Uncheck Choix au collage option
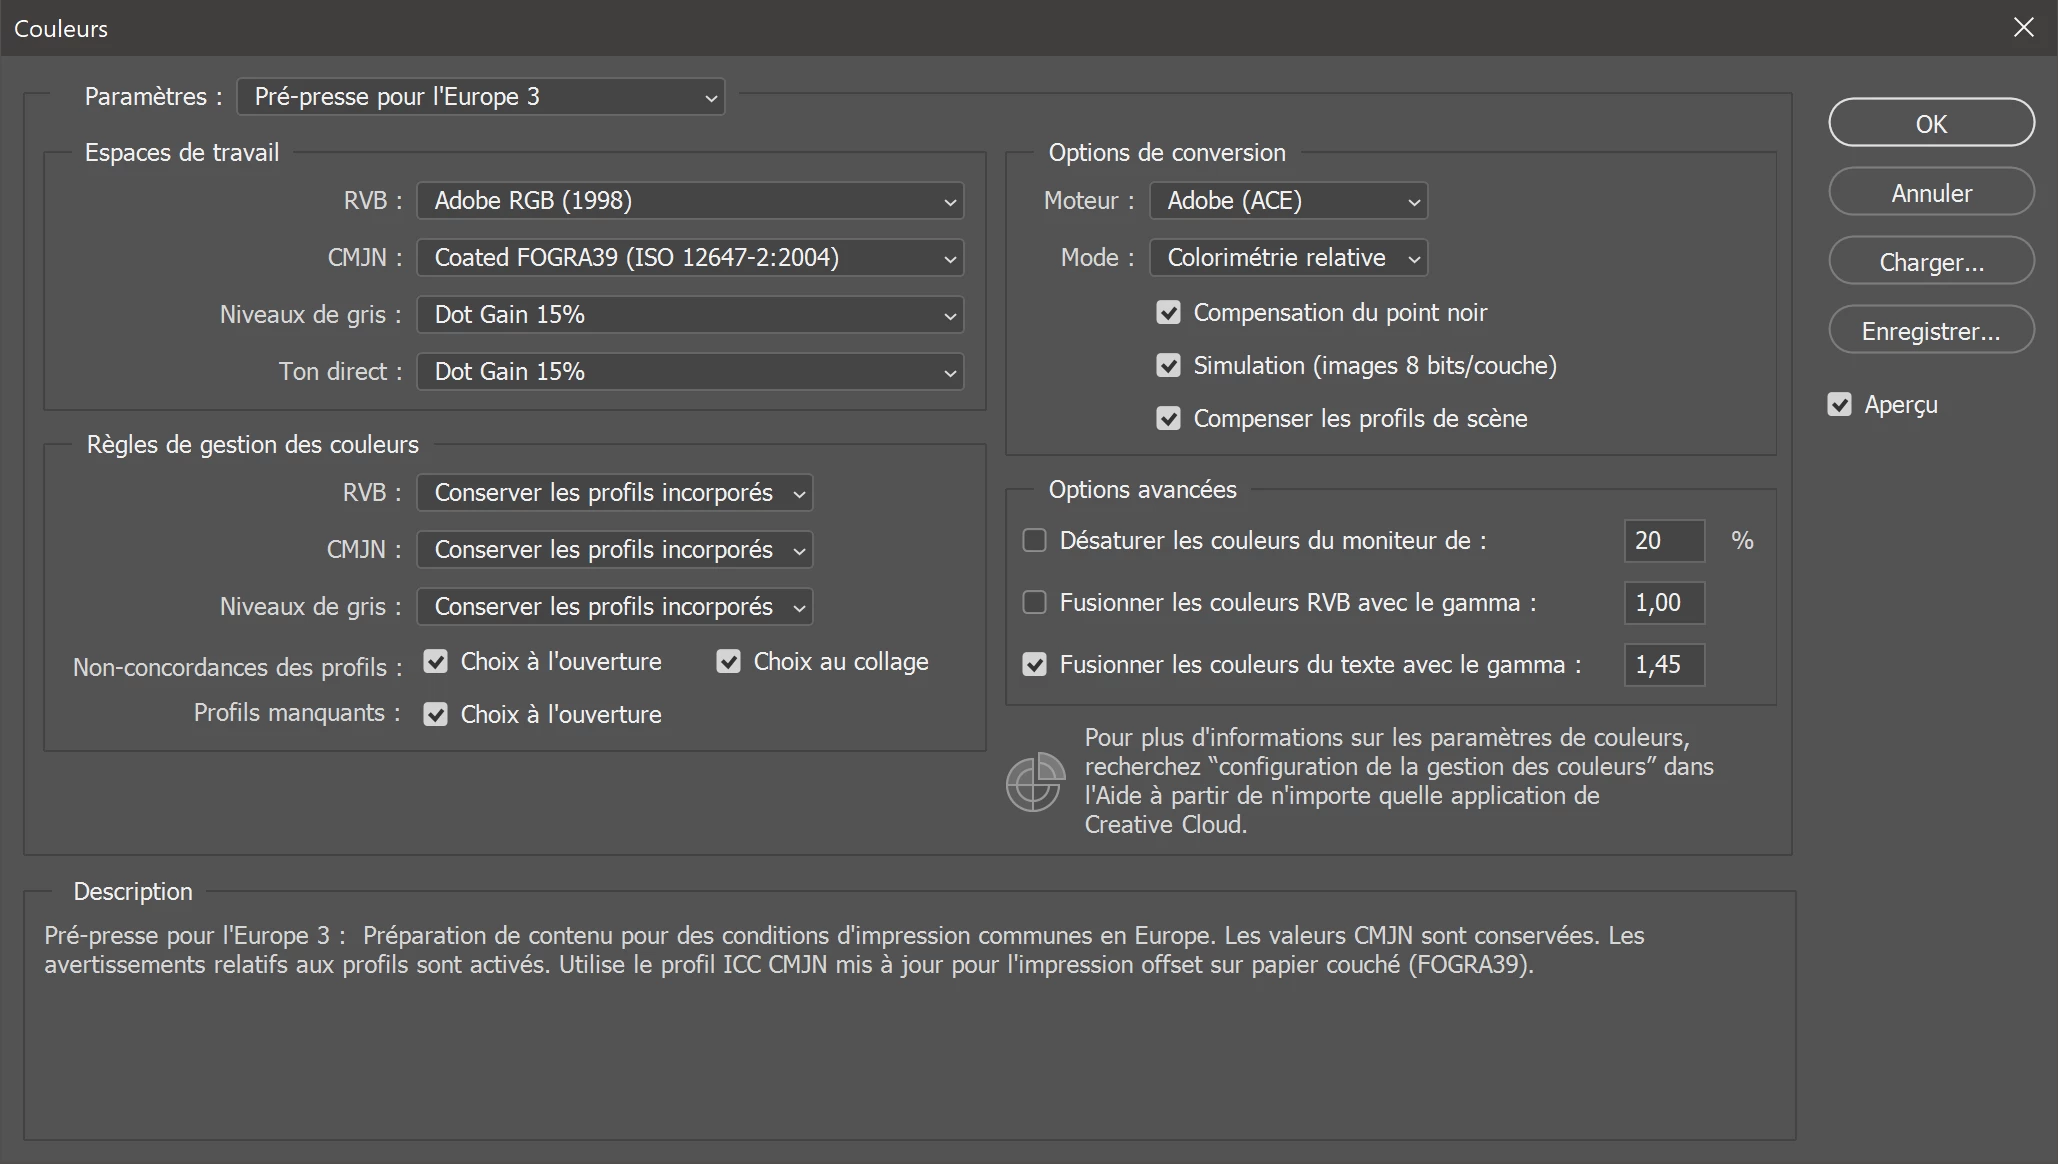Viewport: 2058px width, 1164px height. click(728, 662)
